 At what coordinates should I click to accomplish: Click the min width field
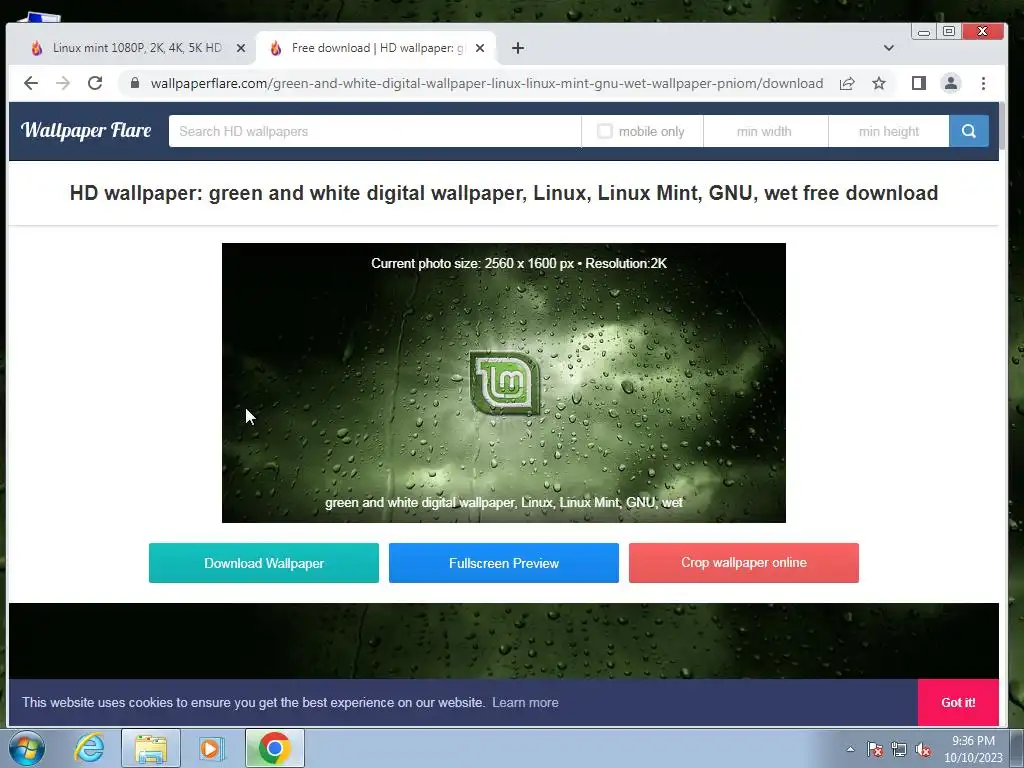click(765, 131)
